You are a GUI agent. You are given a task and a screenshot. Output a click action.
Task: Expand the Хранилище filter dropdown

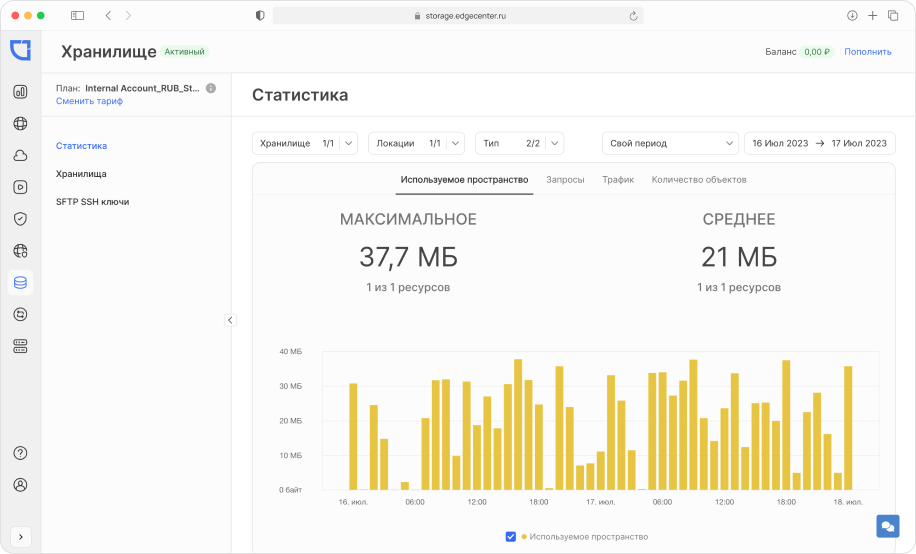pyautogui.click(x=304, y=143)
